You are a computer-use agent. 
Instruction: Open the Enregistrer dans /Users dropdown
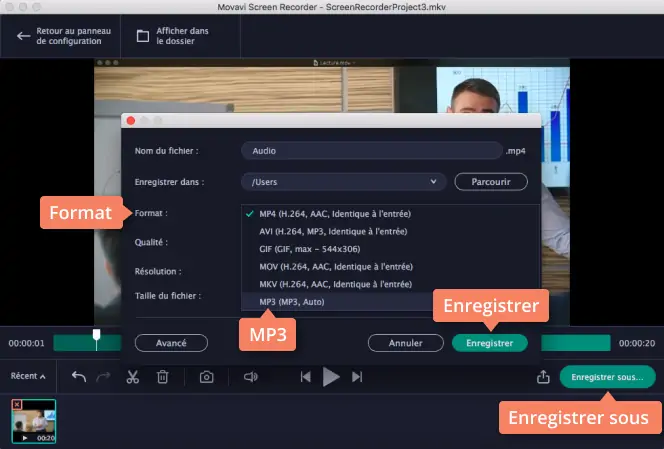(x=343, y=182)
